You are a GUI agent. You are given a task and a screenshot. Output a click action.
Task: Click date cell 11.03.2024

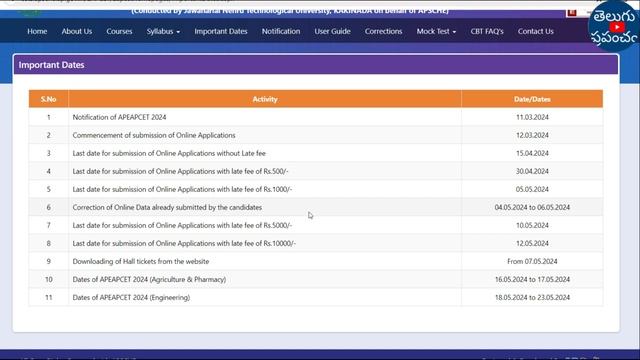(532, 117)
